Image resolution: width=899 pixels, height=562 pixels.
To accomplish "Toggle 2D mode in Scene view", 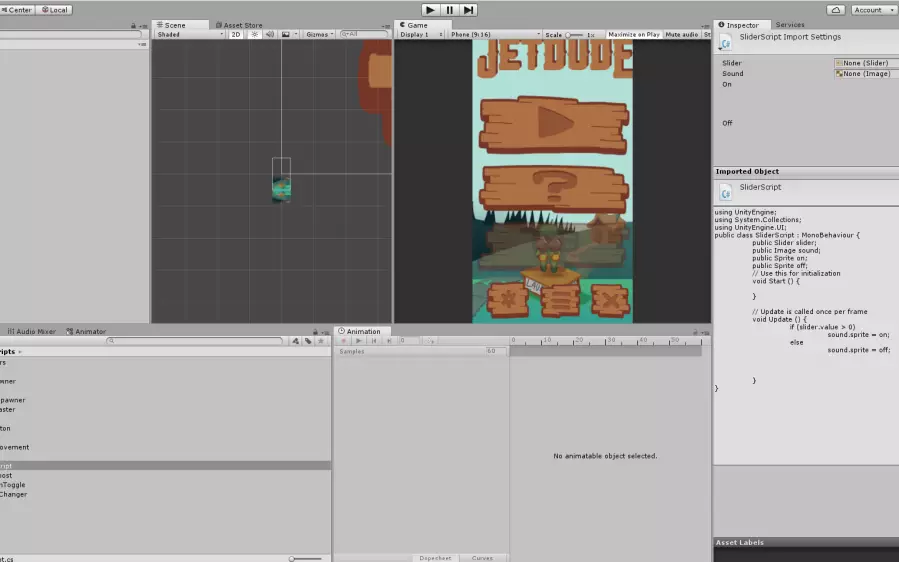I will (236, 34).
